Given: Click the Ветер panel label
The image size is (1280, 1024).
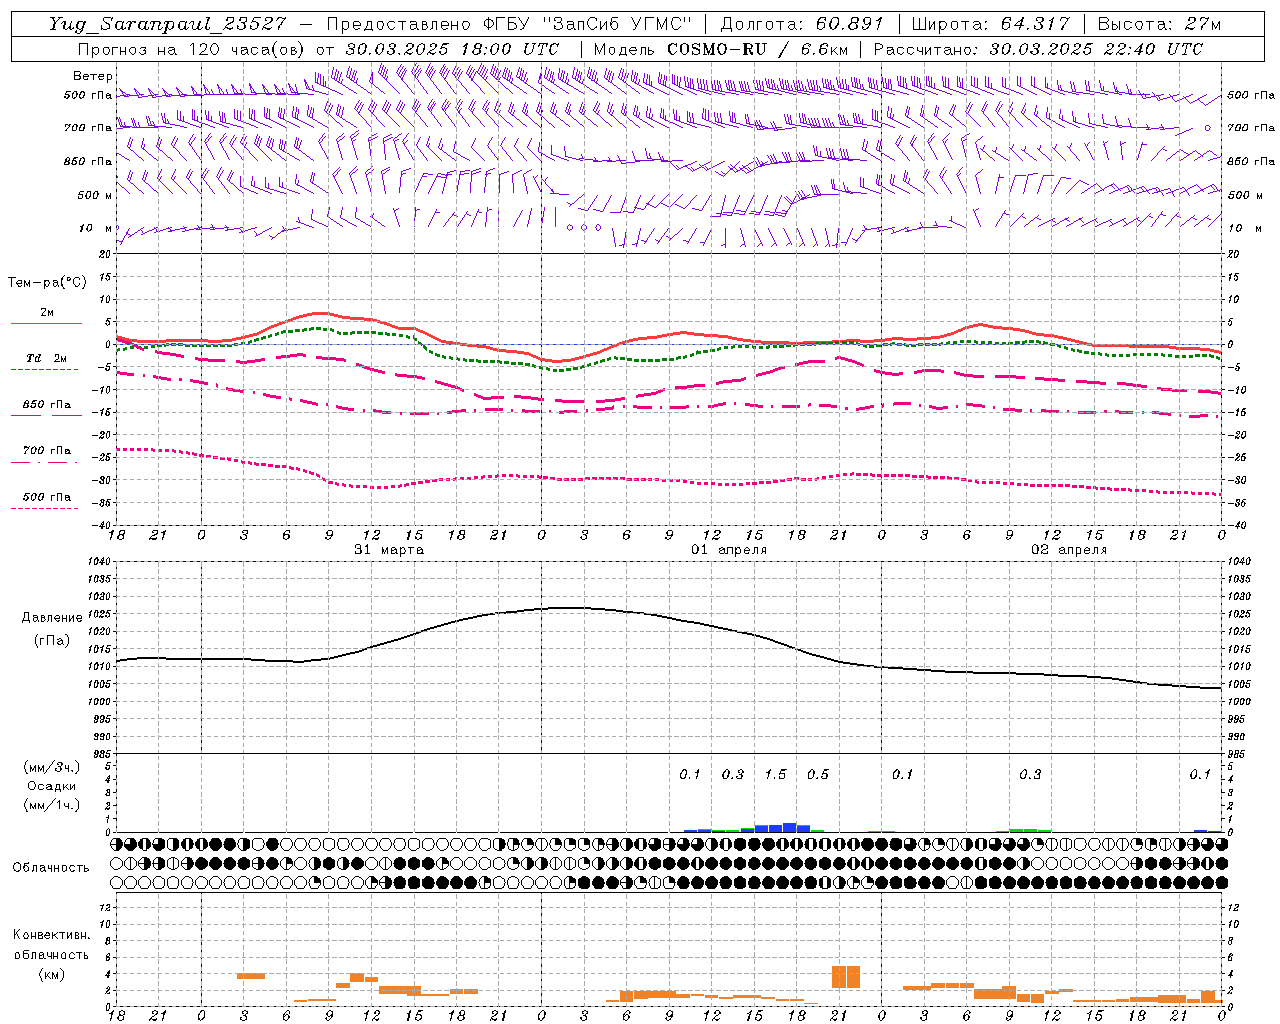Looking at the screenshot, I should pos(93,76).
